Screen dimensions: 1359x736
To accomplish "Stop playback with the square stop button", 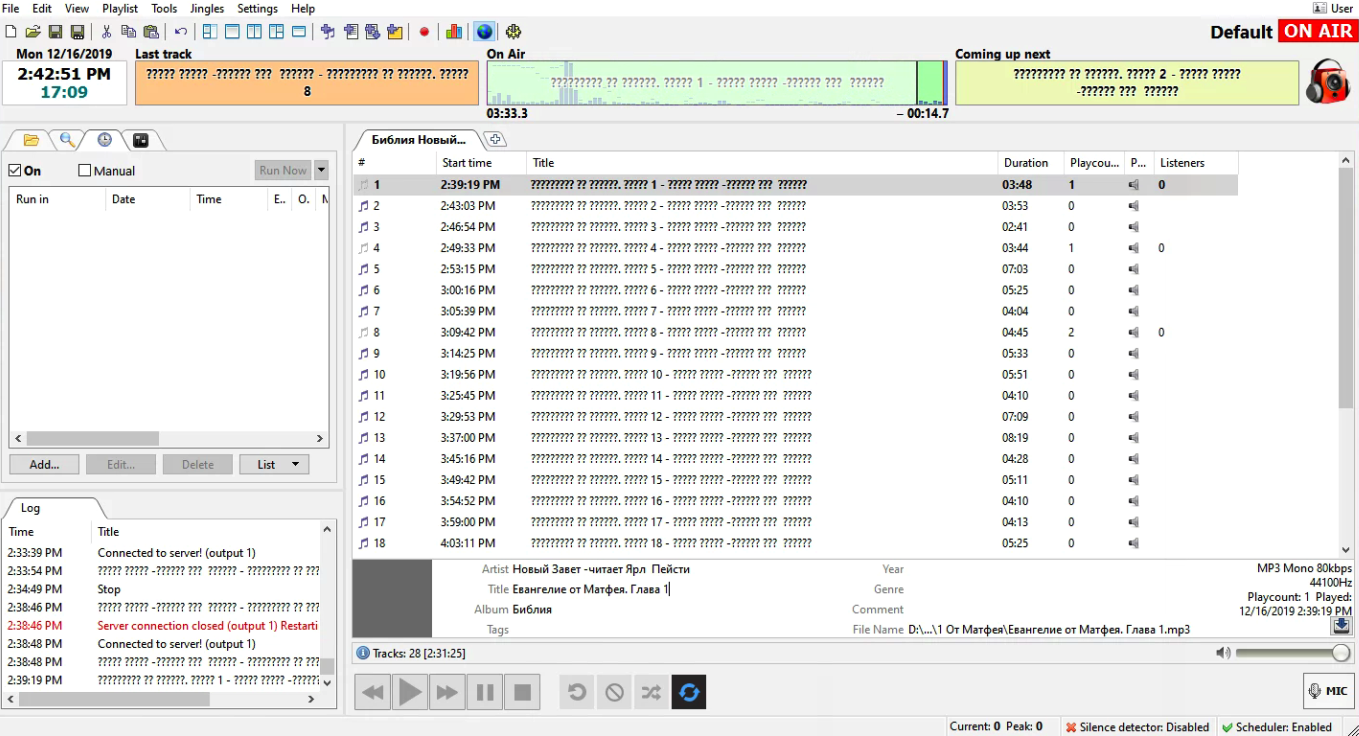I will click(522, 692).
